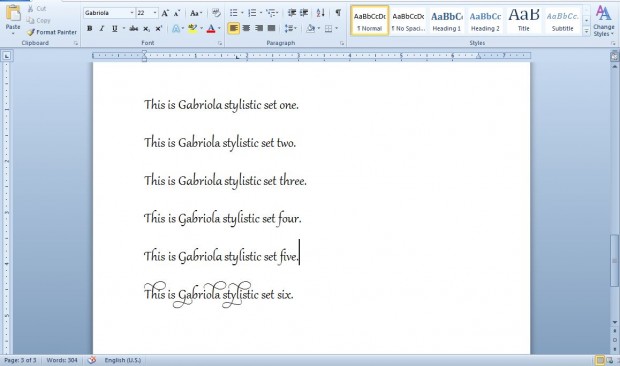Open the Change Case Aa dropdown
Image resolution: width=620 pixels, height=366 pixels.
pos(196,13)
